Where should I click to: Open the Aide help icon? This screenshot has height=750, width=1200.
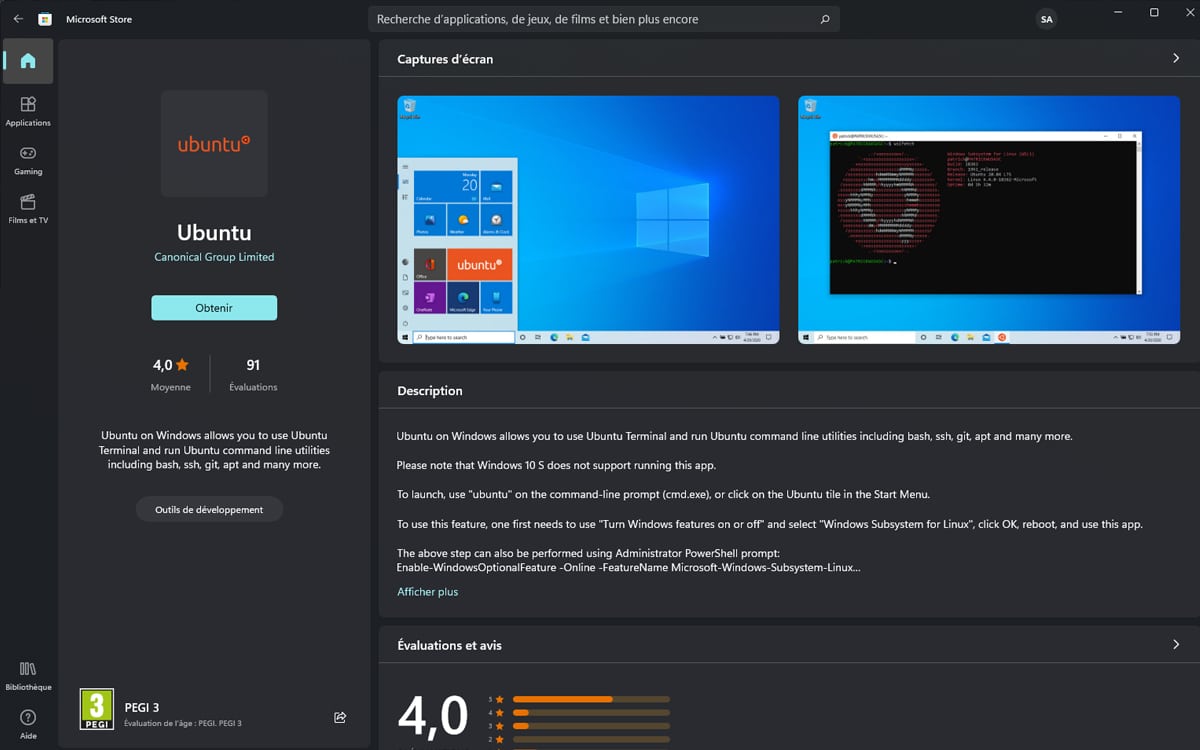tap(28, 723)
